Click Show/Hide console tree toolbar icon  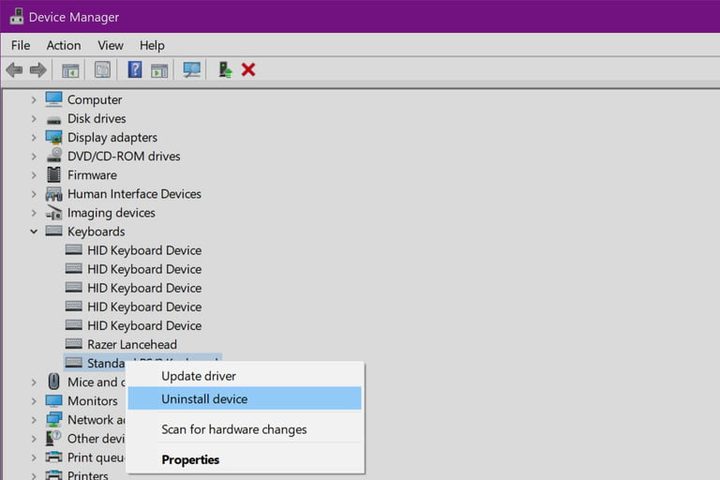click(x=70, y=70)
